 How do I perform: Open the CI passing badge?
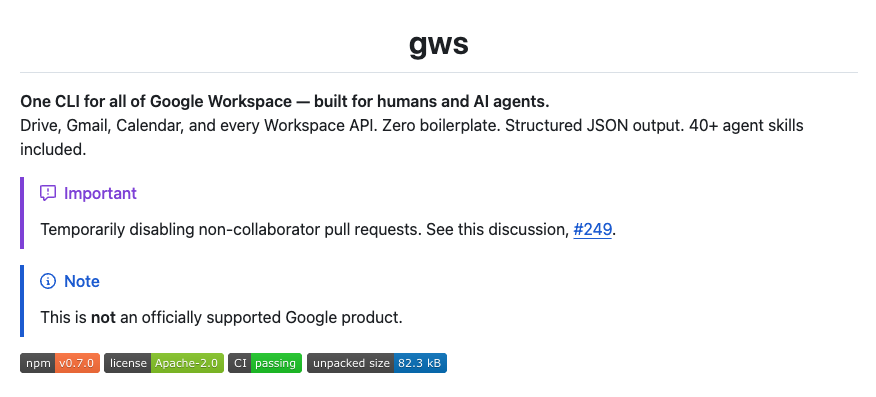(265, 363)
